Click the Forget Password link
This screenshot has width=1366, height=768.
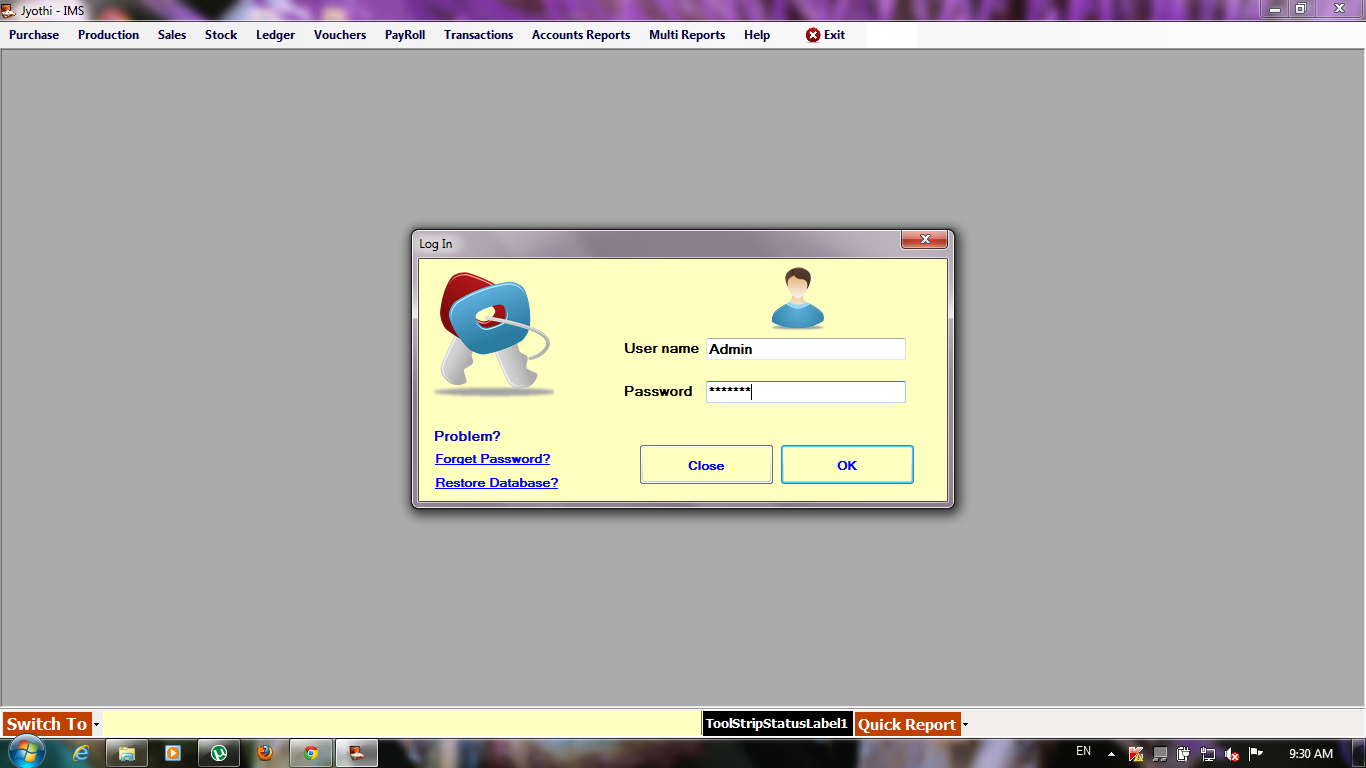coord(492,458)
